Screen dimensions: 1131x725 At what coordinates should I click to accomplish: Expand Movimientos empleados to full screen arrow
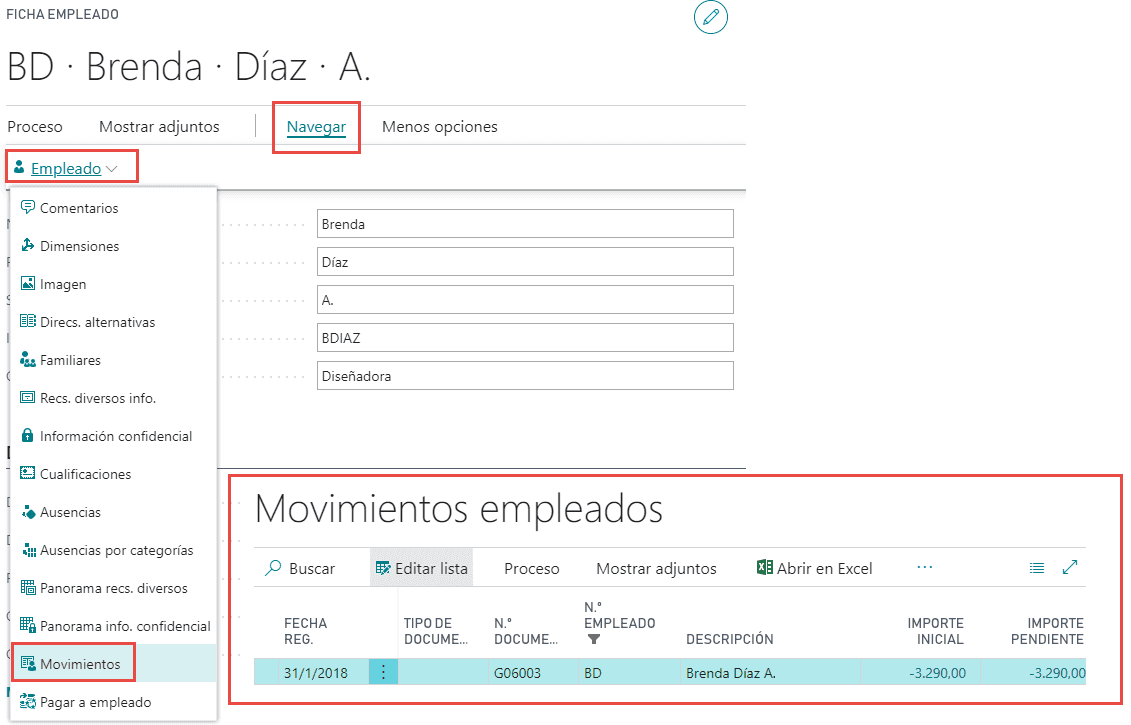click(1070, 567)
